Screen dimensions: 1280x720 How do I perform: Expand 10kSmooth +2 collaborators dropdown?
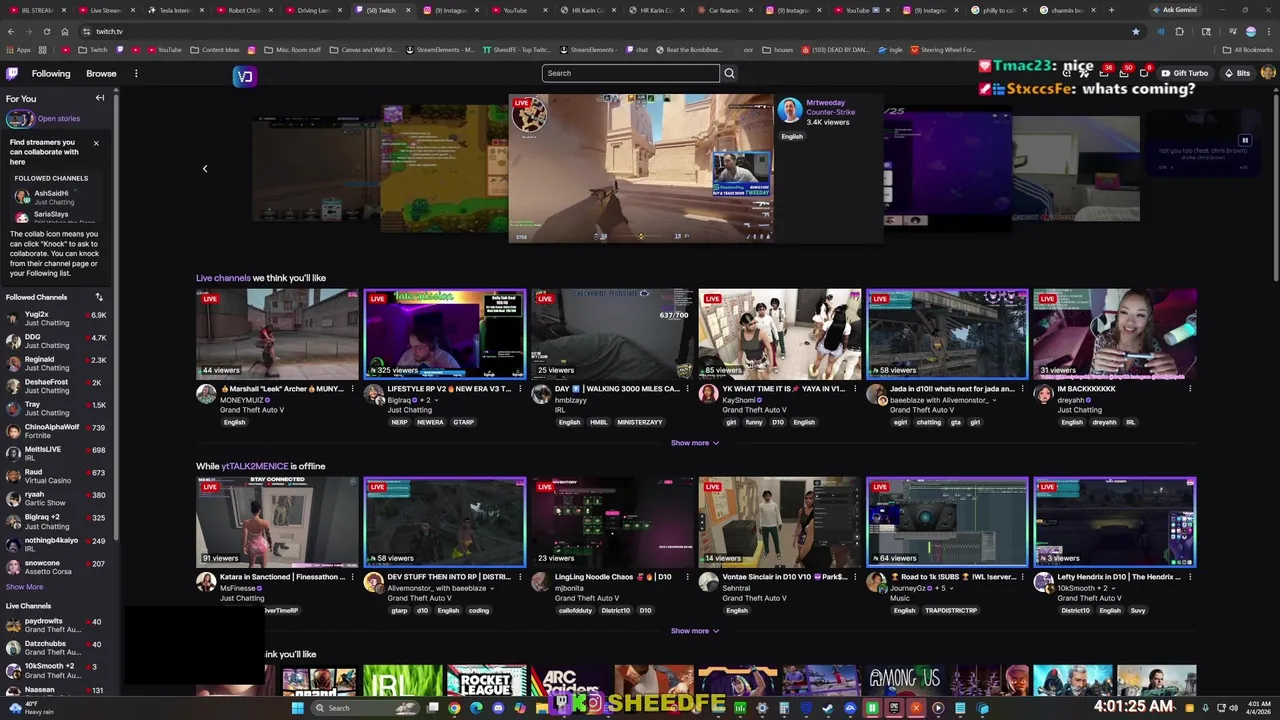click(1112, 588)
